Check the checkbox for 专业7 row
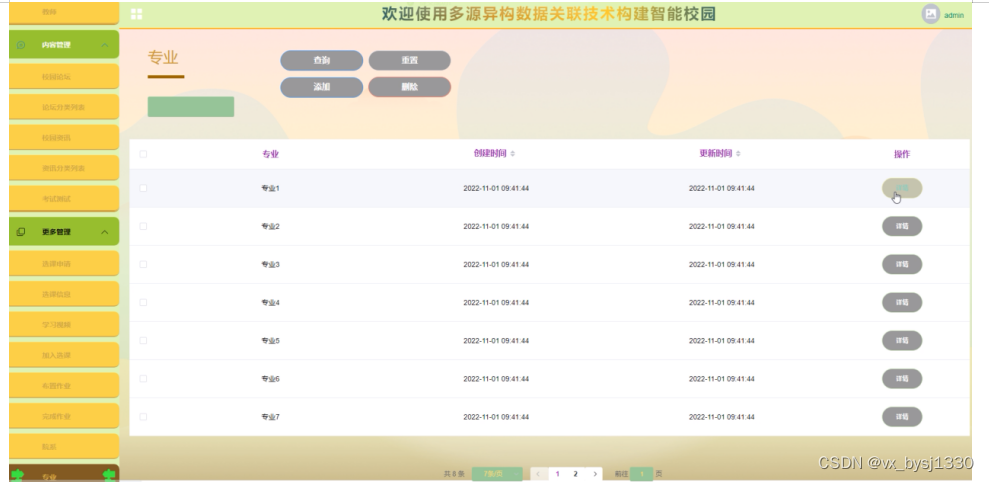Viewport: 989px width, 482px height. pyautogui.click(x=143, y=416)
